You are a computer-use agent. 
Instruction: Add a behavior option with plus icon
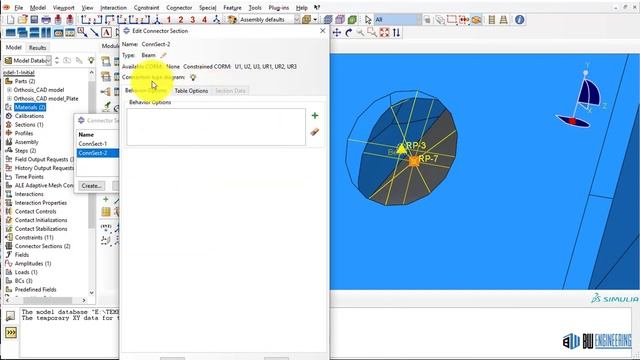pyautogui.click(x=315, y=116)
